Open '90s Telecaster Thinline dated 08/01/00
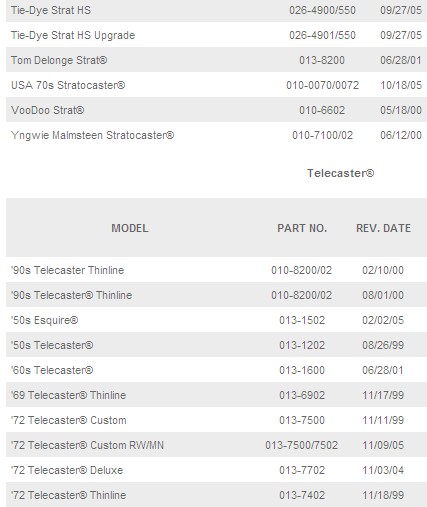 [x=71, y=295]
